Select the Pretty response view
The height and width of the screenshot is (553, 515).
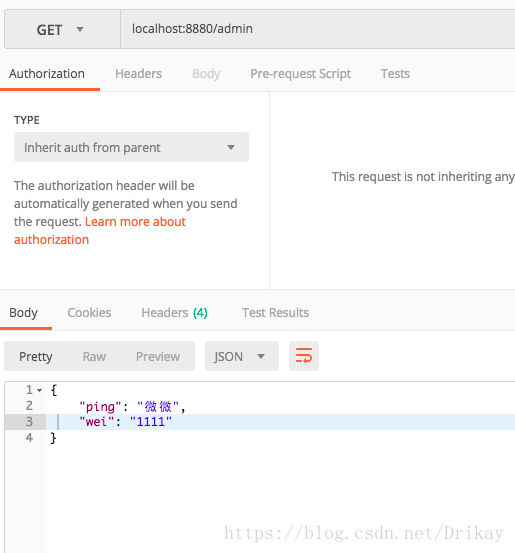point(36,357)
